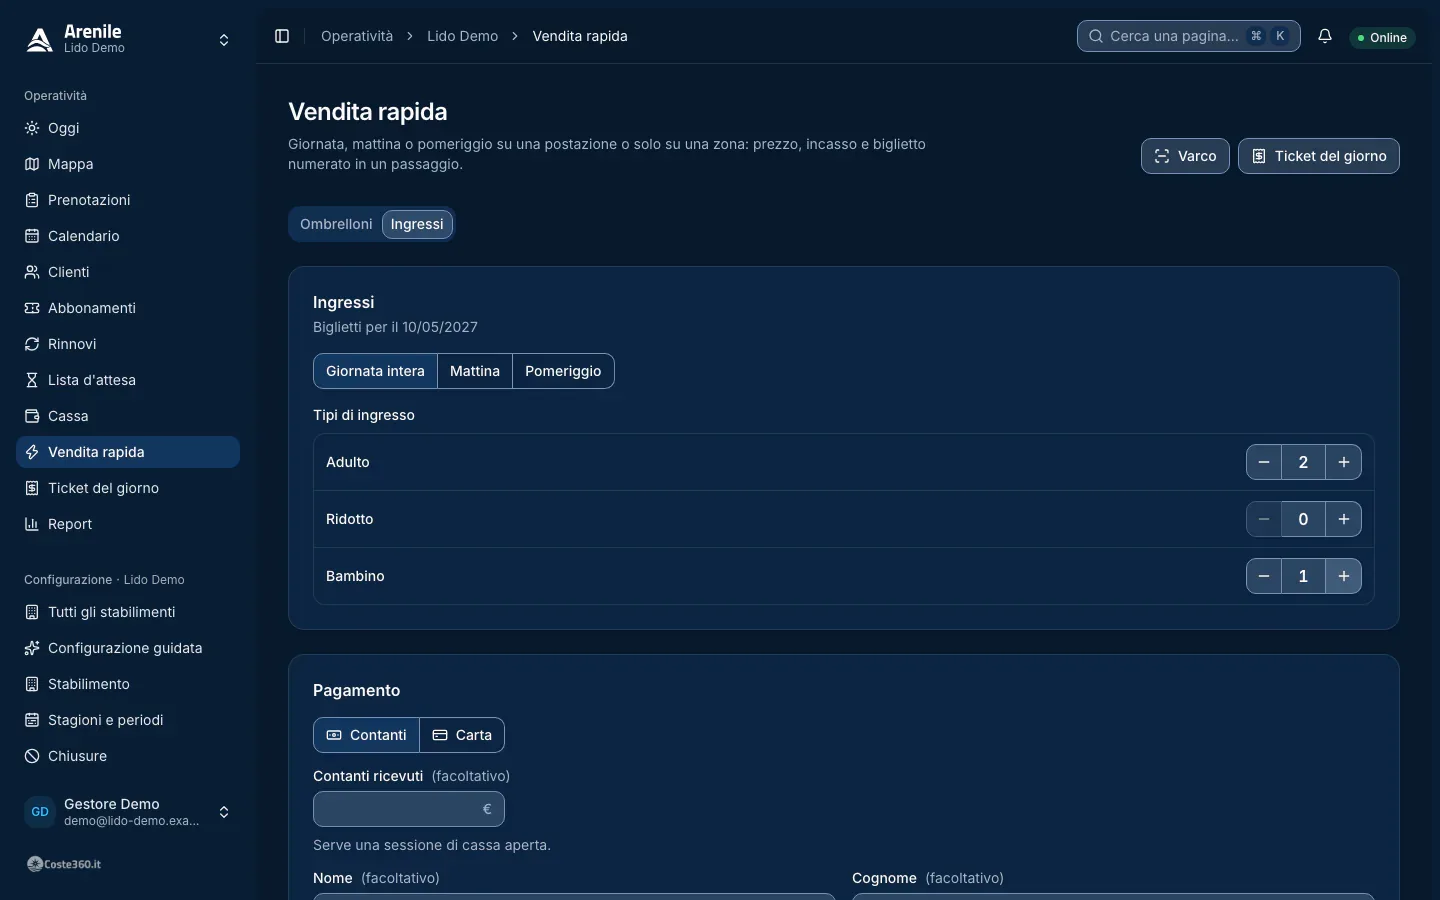Select Mattina time slot
Image resolution: width=1440 pixels, height=900 pixels.
[475, 371]
